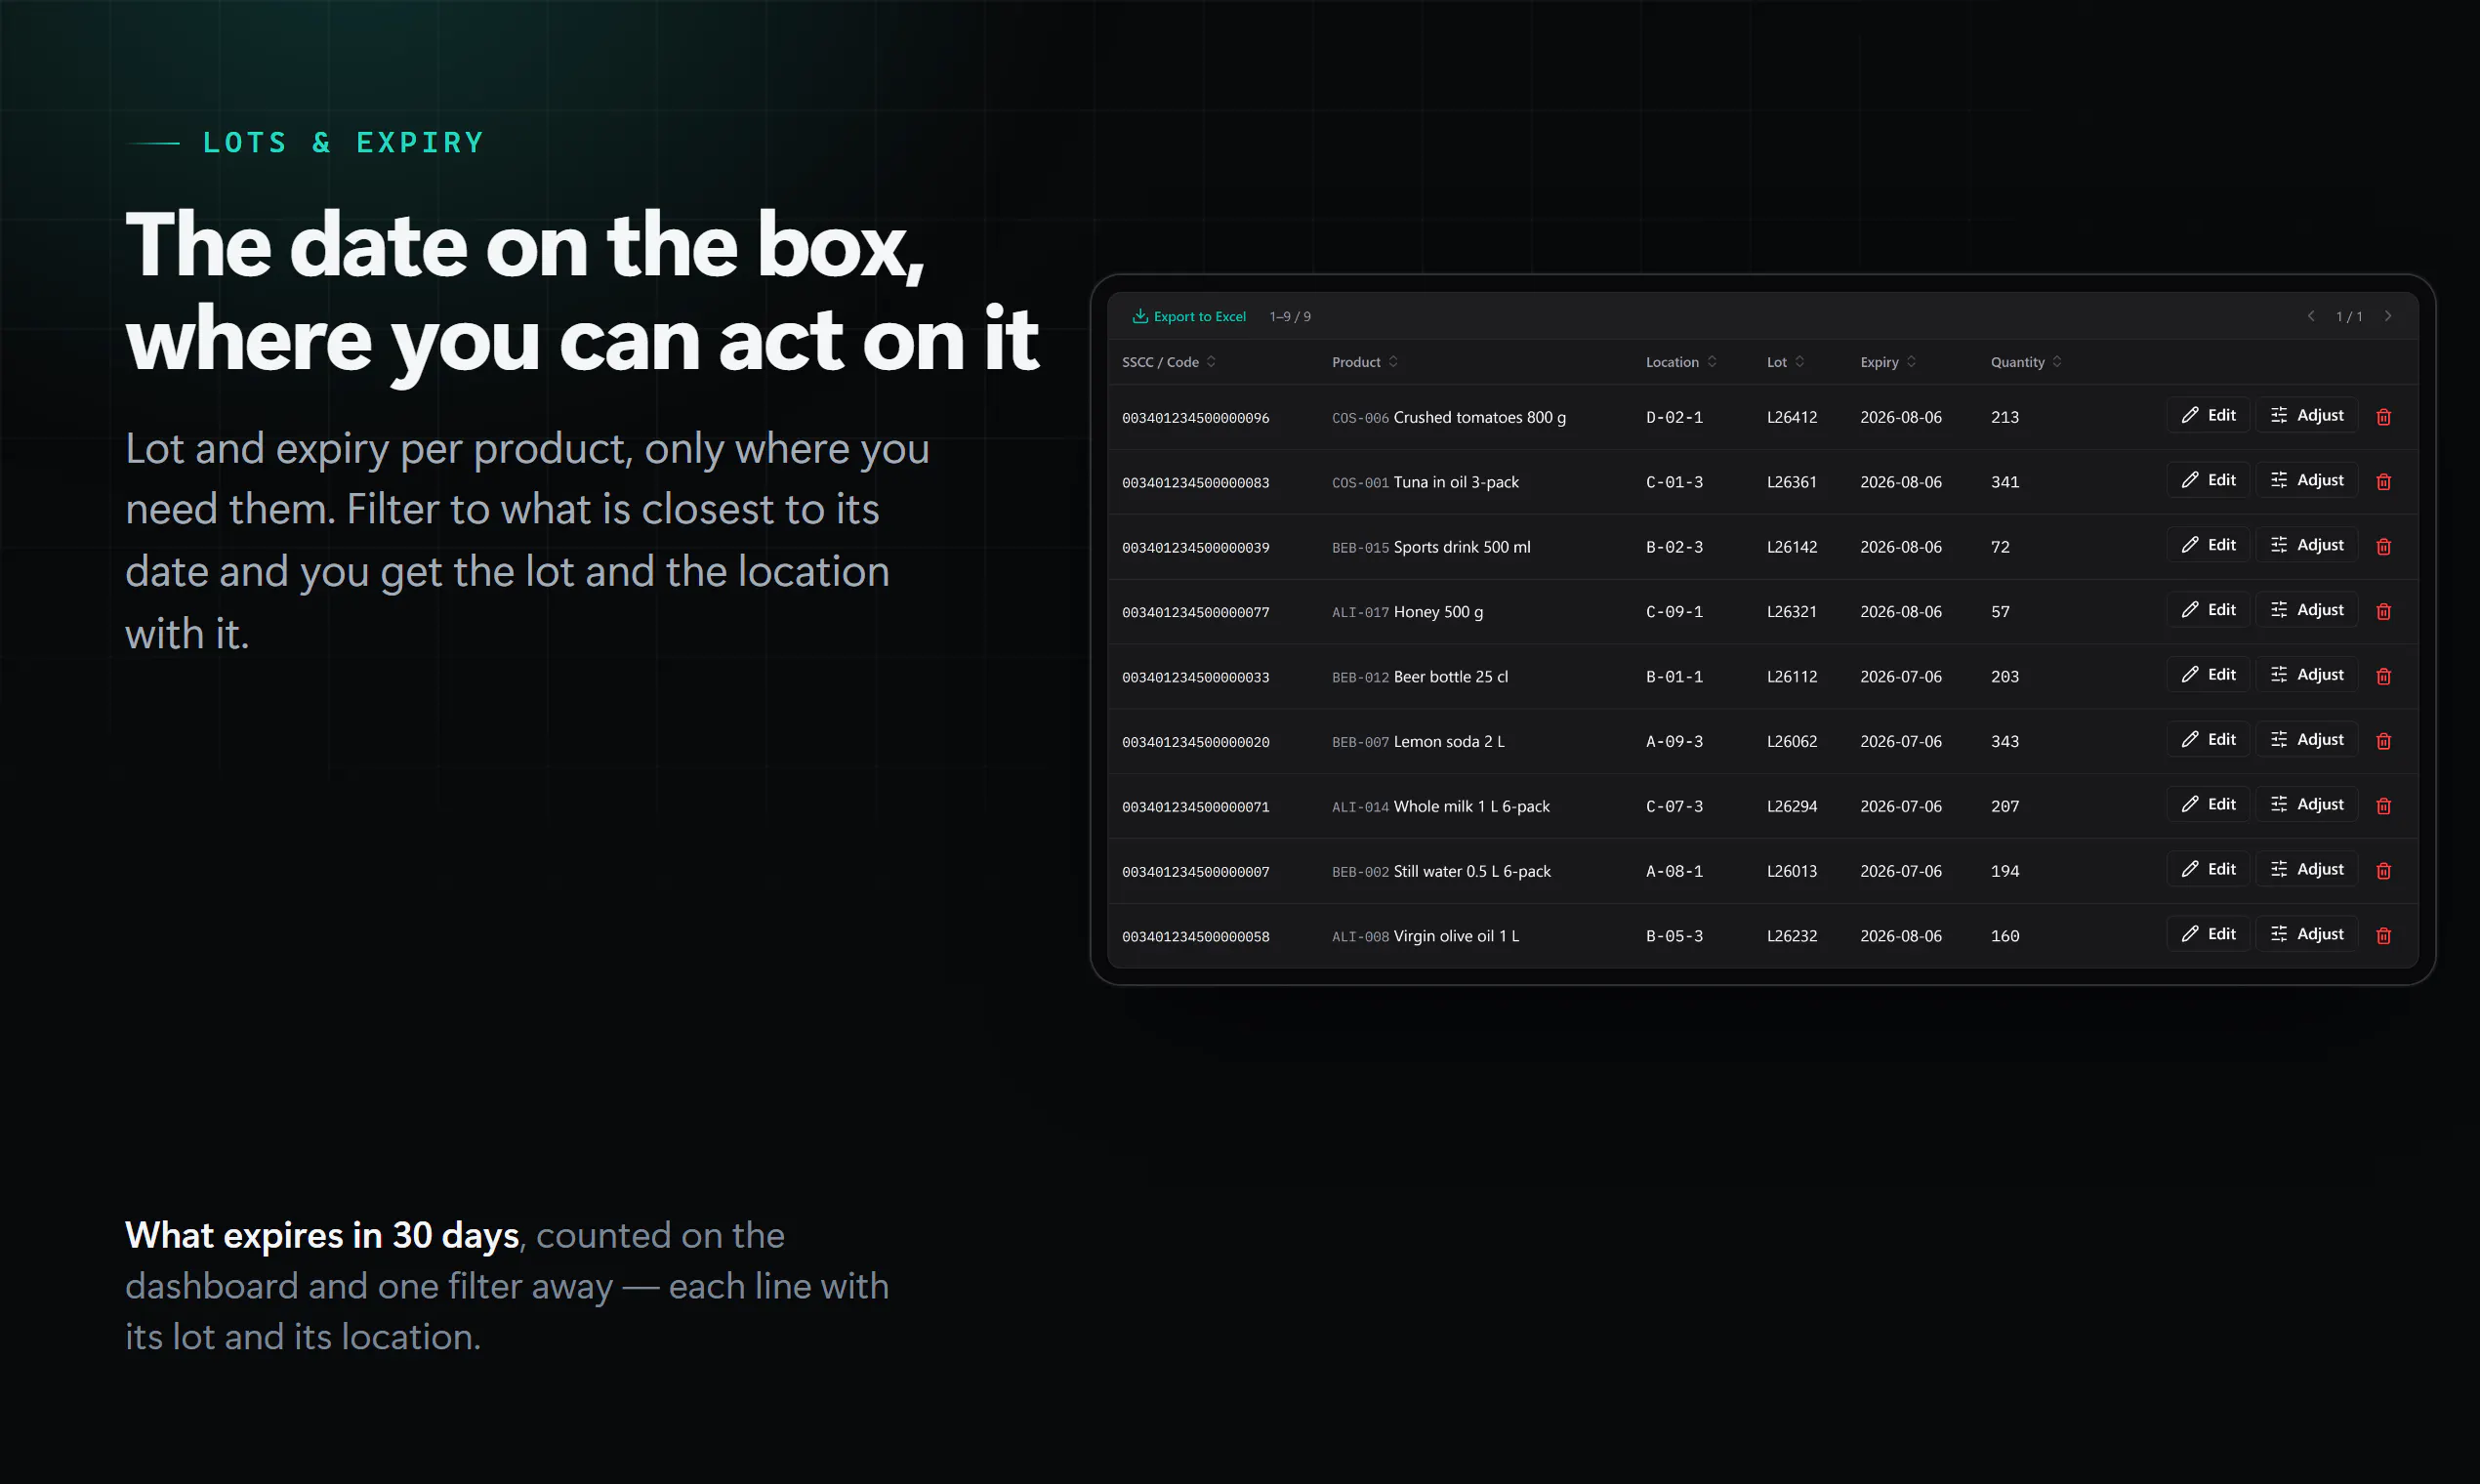Adjust quantity for Crushed tomatoes 800 g
Image resolution: width=2480 pixels, height=1484 pixels.
pyautogui.click(x=2307, y=415)
